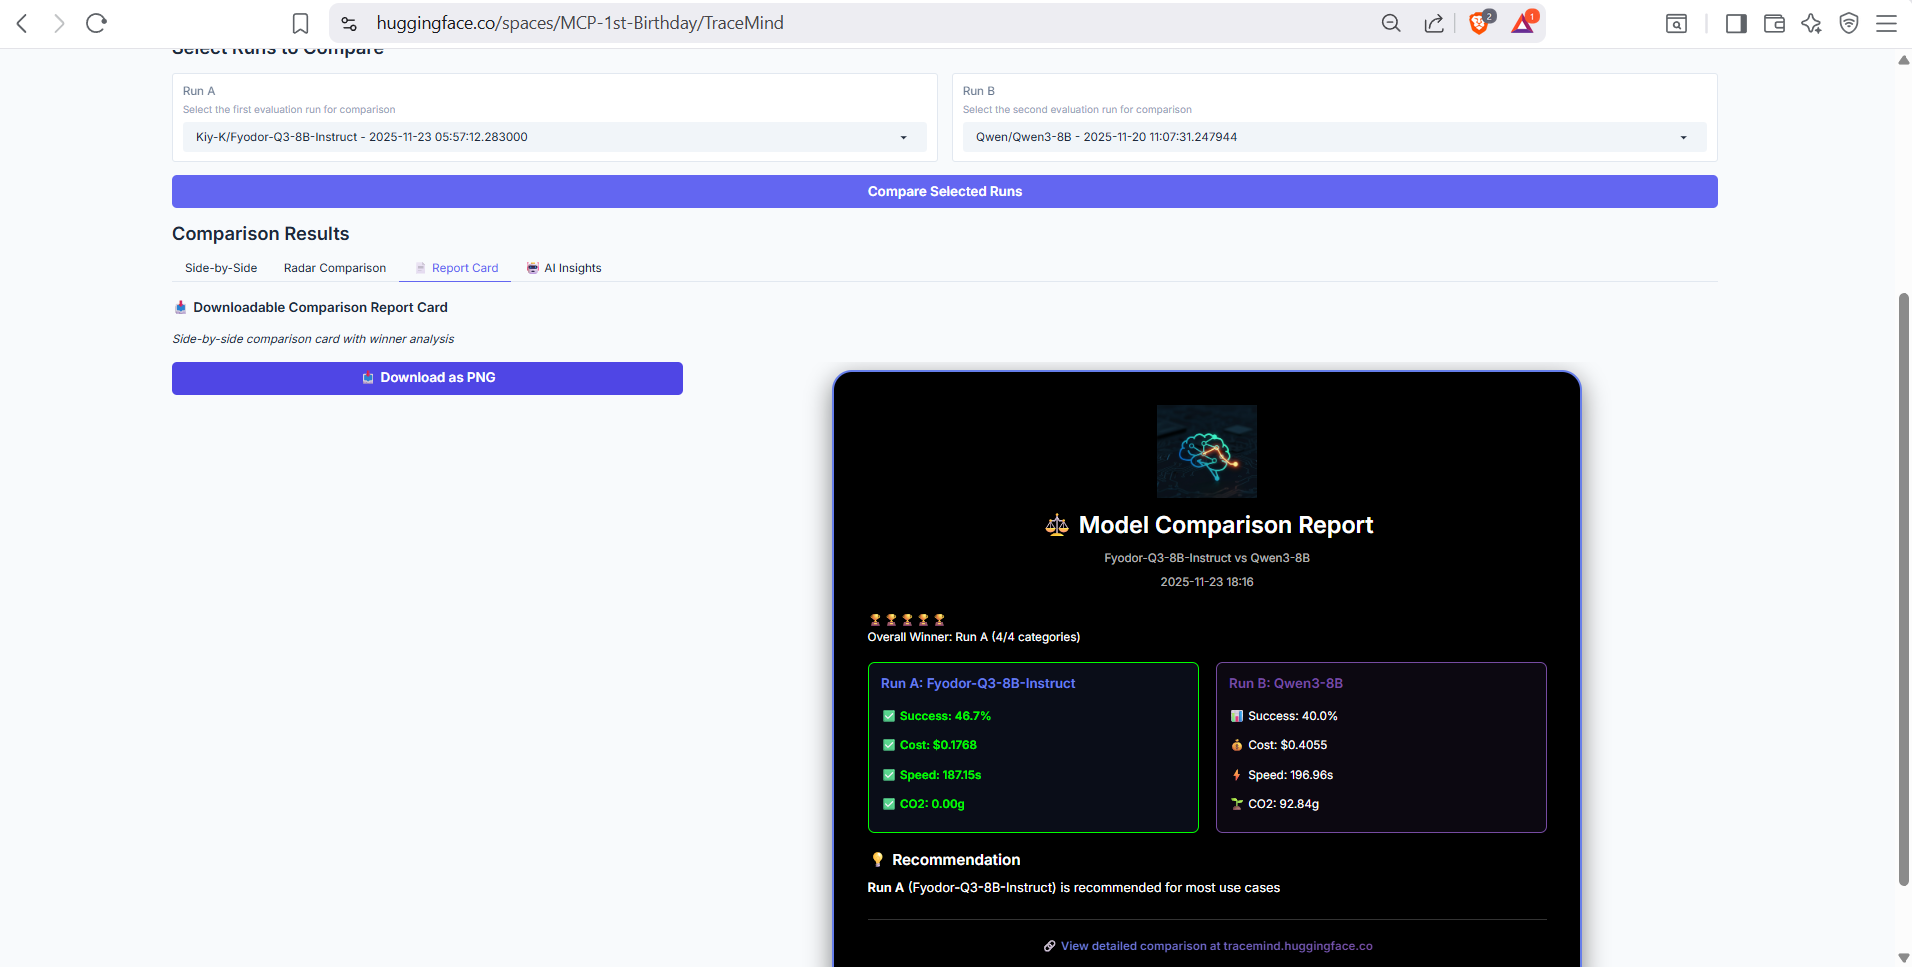The image size is (1912, 967).
Task: Download the report card as PNG
Action: (x=427, y=378)
